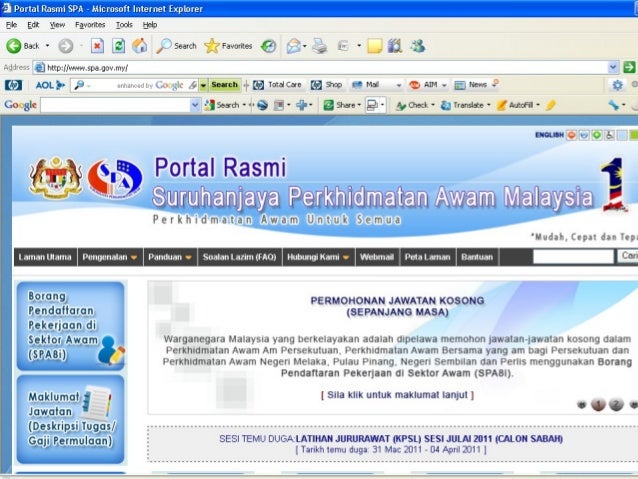Screen dimensions: 638x479
Task: Click the AOL logo button
Action: click(x=50, y=85)
